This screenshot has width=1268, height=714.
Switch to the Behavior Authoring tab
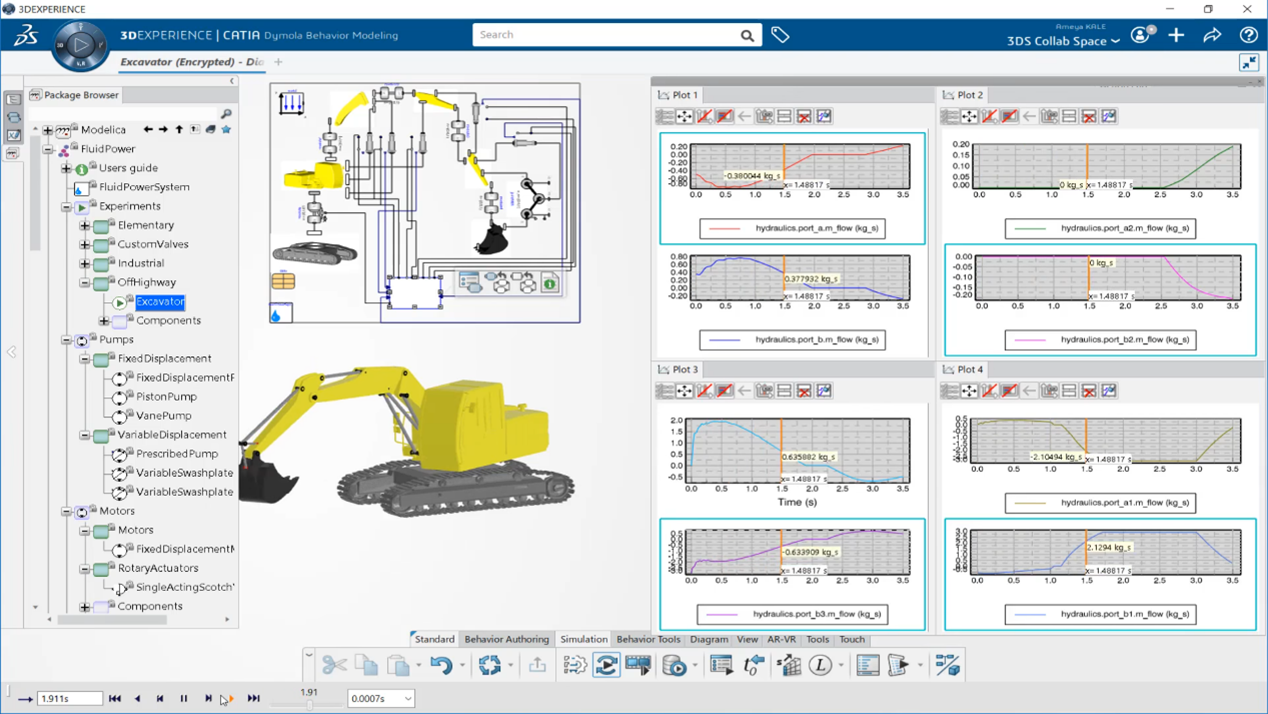507,639
